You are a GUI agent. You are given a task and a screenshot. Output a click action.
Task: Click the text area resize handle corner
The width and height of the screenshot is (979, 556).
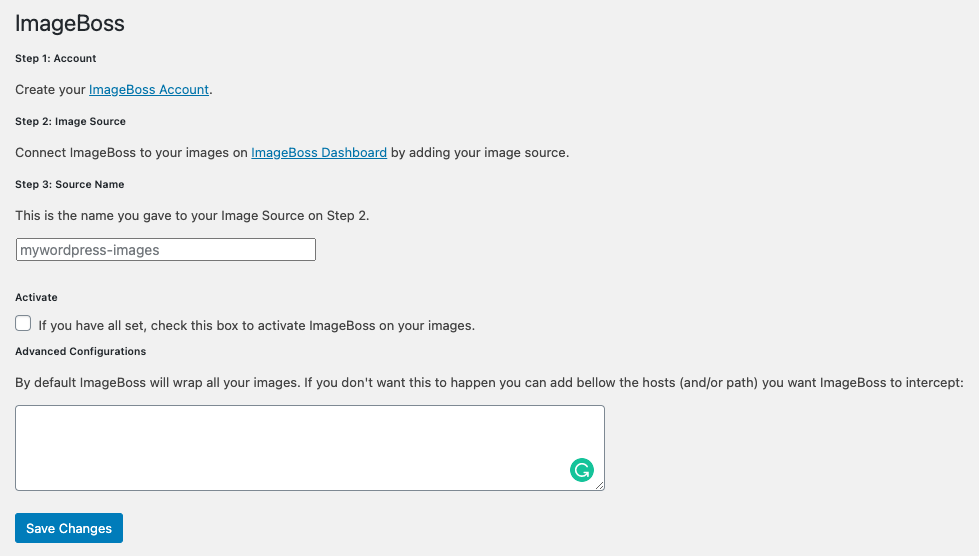(x=600, y=486)
